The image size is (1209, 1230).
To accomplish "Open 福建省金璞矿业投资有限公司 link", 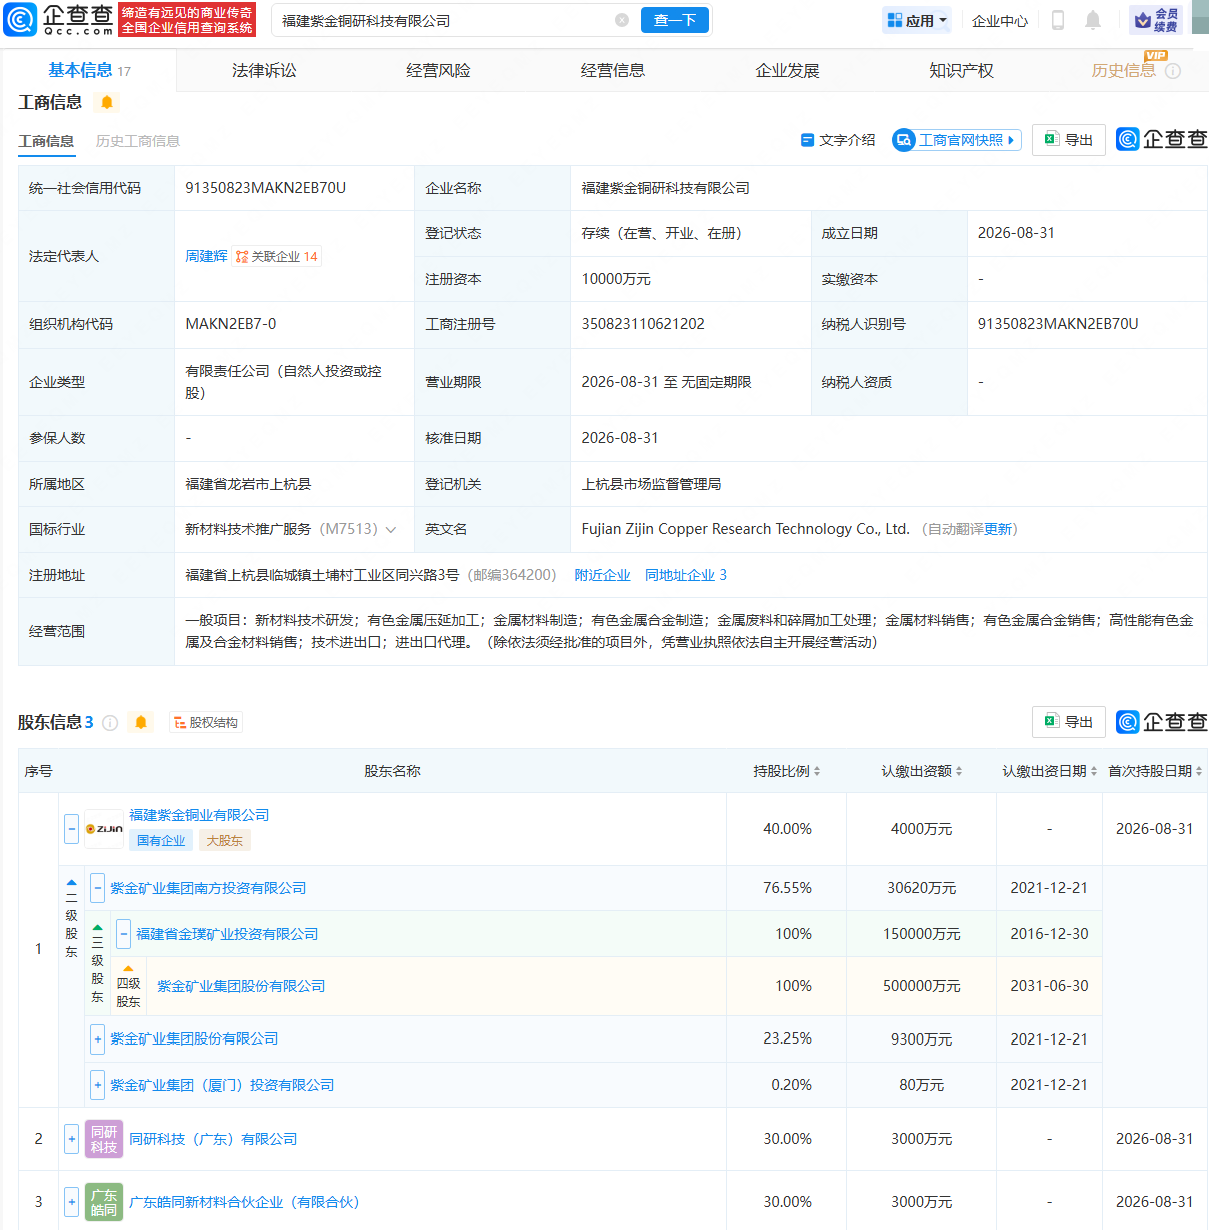I will [x=227, y=934].
